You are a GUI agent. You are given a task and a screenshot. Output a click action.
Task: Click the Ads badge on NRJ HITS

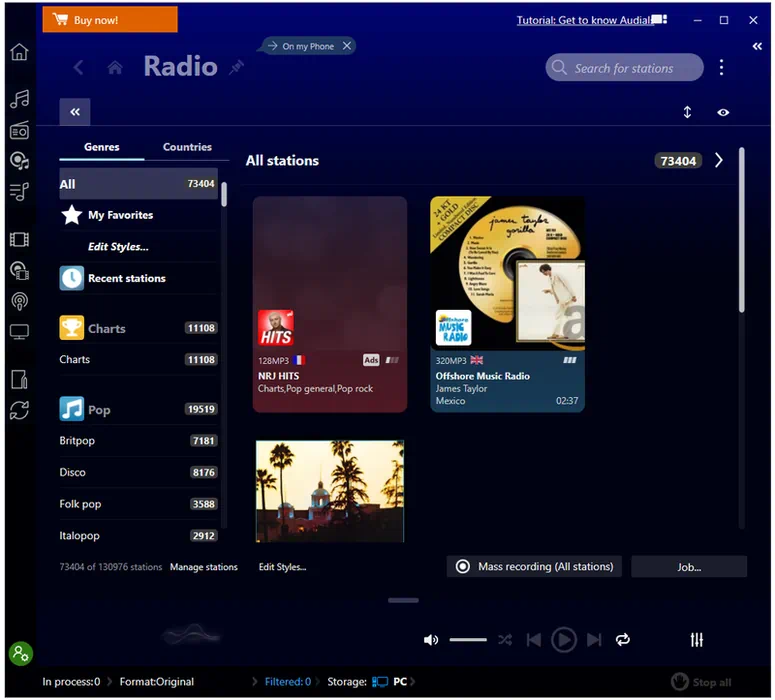(371, 360)
